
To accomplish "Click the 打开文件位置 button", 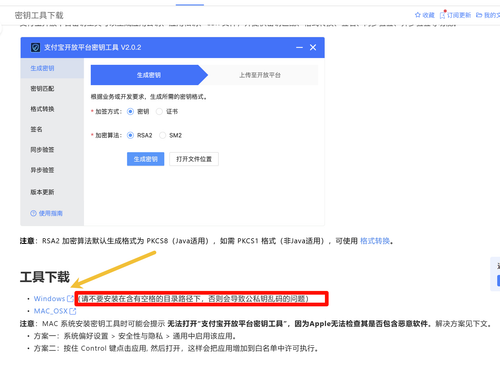I will tap(194, 159).
